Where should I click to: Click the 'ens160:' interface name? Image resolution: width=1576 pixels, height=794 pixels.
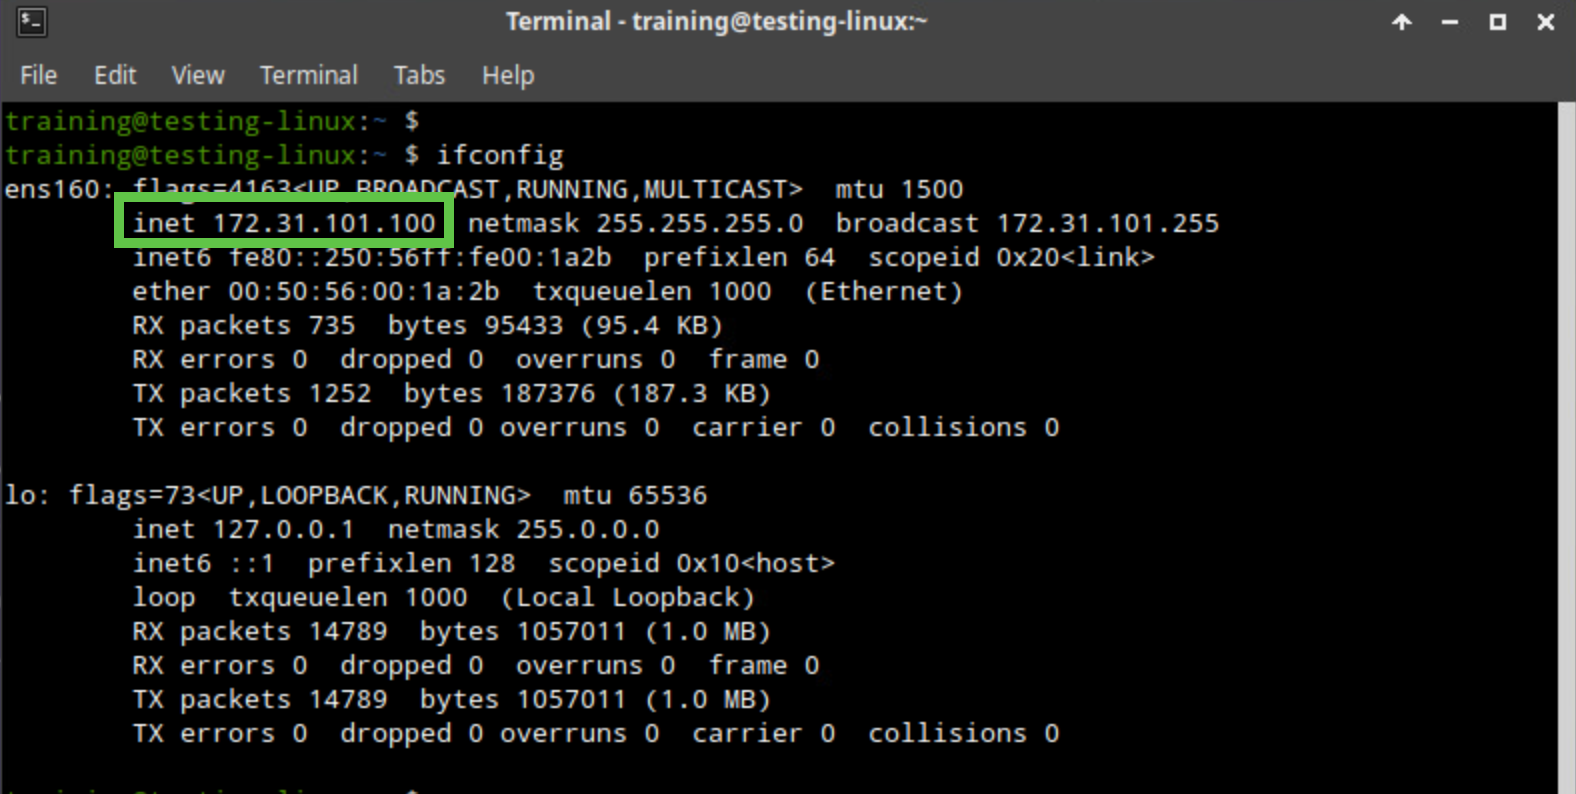click(x=59, y=189)
